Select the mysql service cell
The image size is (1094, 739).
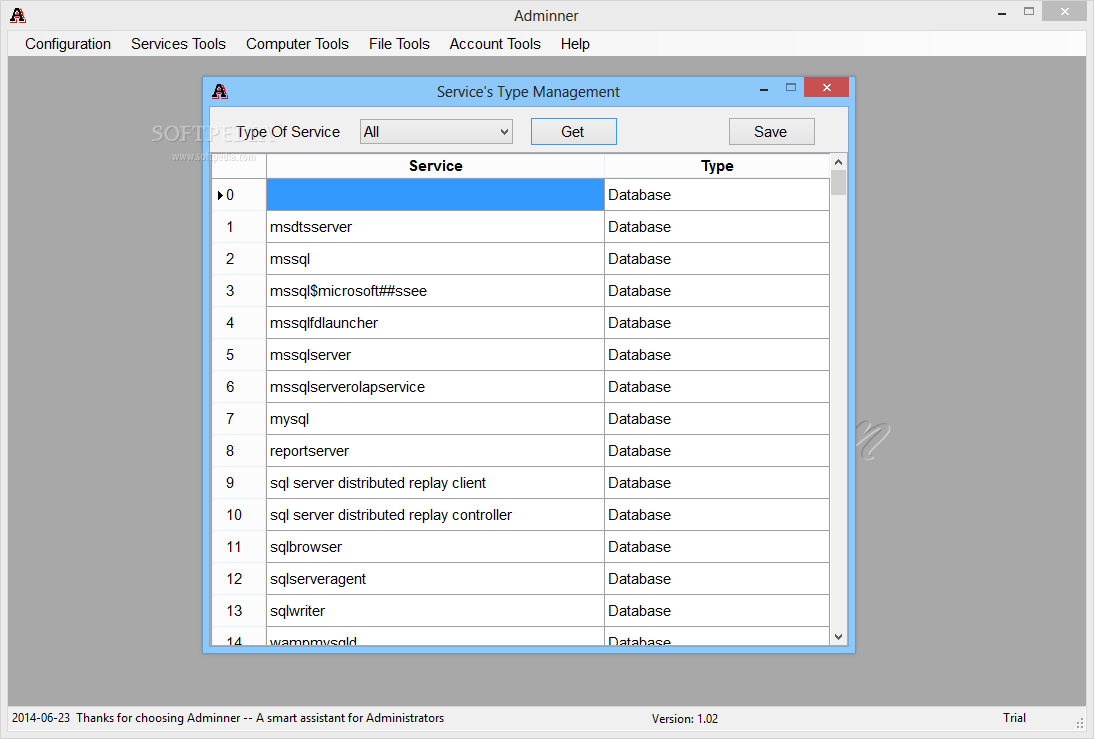(435, 419)
